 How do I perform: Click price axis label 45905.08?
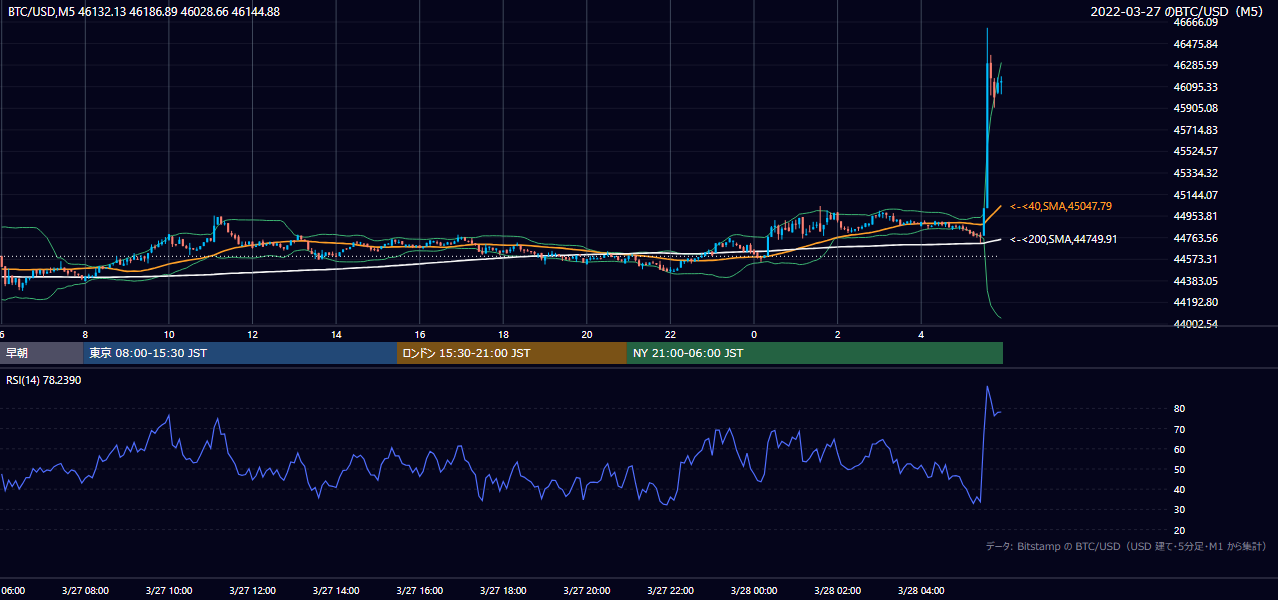click(x=1196, y=108)
